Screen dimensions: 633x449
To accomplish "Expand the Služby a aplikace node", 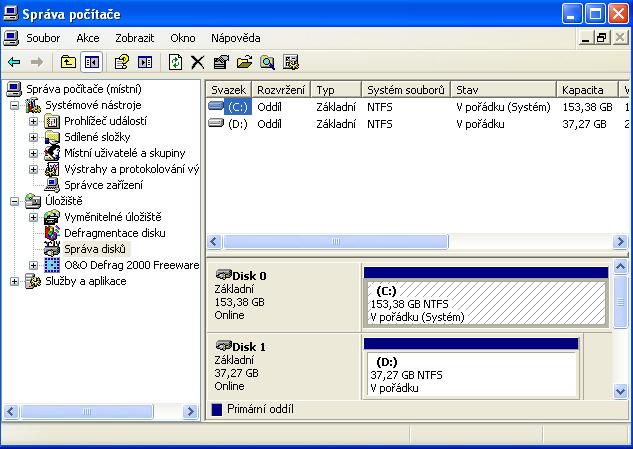I will pyautogui.click(x=14, y=281).
